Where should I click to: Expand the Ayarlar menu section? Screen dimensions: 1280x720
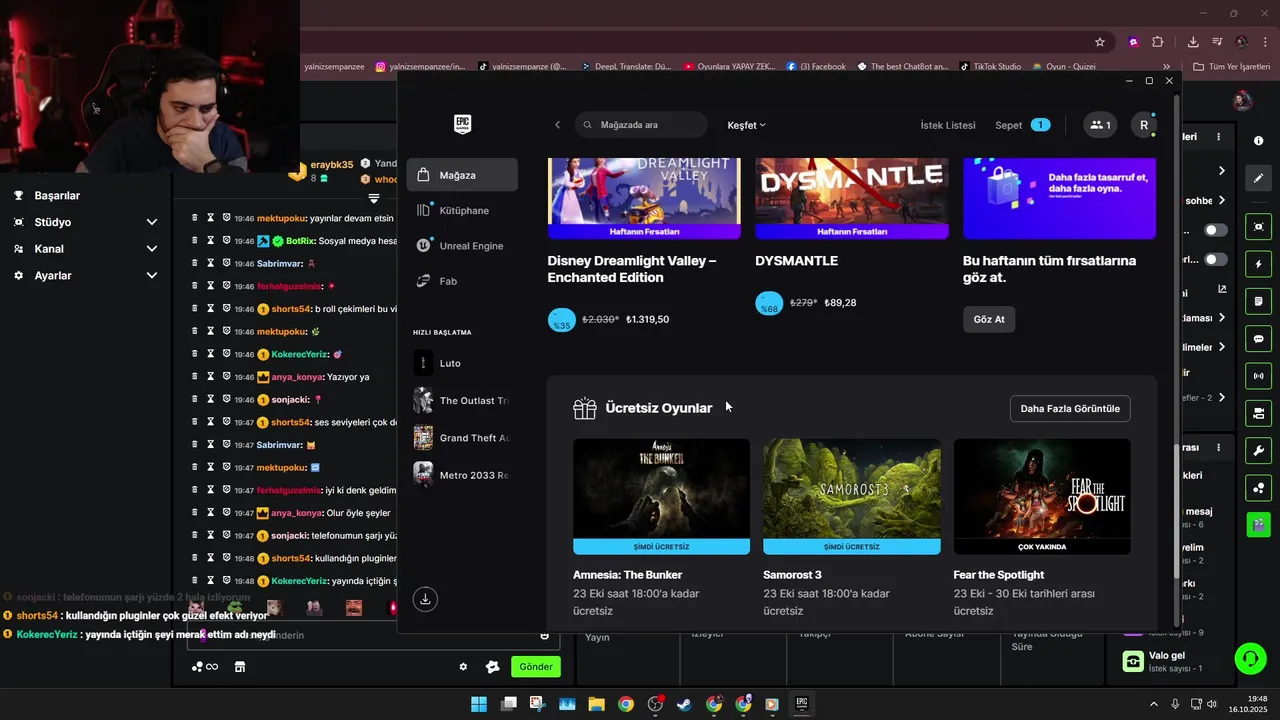[x=85, y=275]
